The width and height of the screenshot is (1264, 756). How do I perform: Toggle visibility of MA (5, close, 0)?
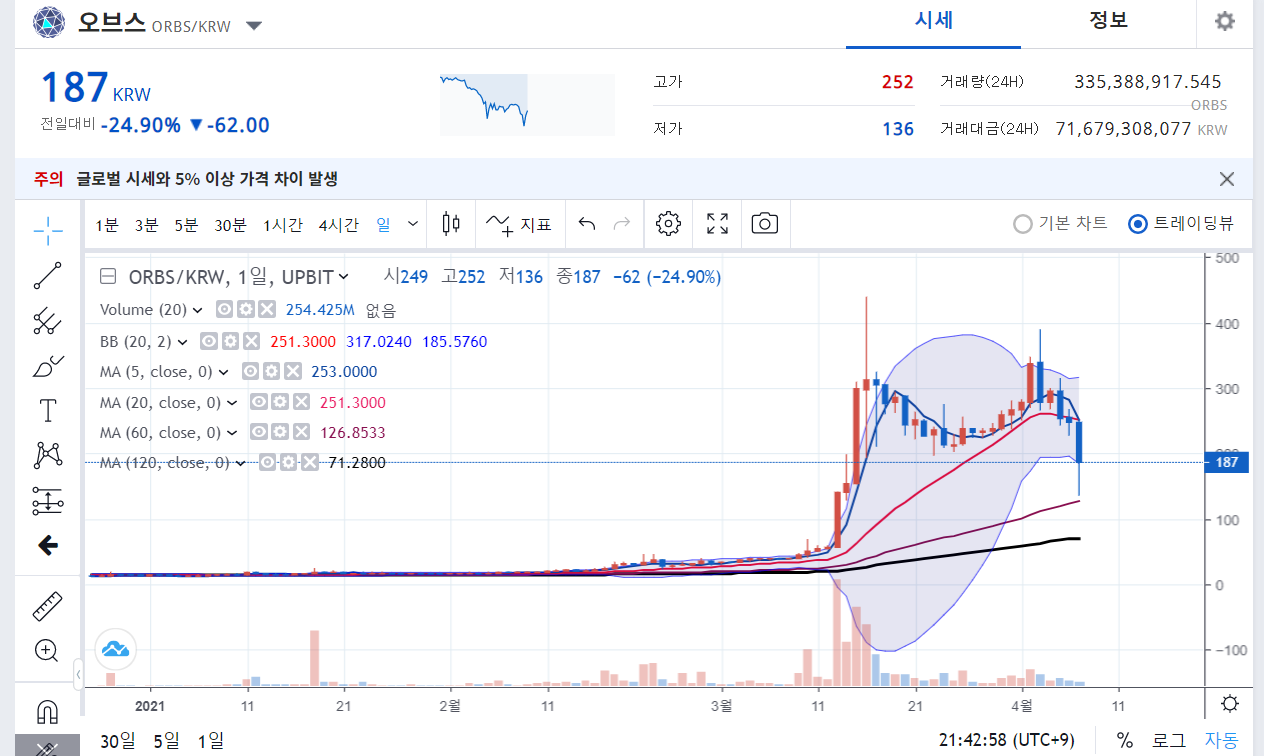253,372
